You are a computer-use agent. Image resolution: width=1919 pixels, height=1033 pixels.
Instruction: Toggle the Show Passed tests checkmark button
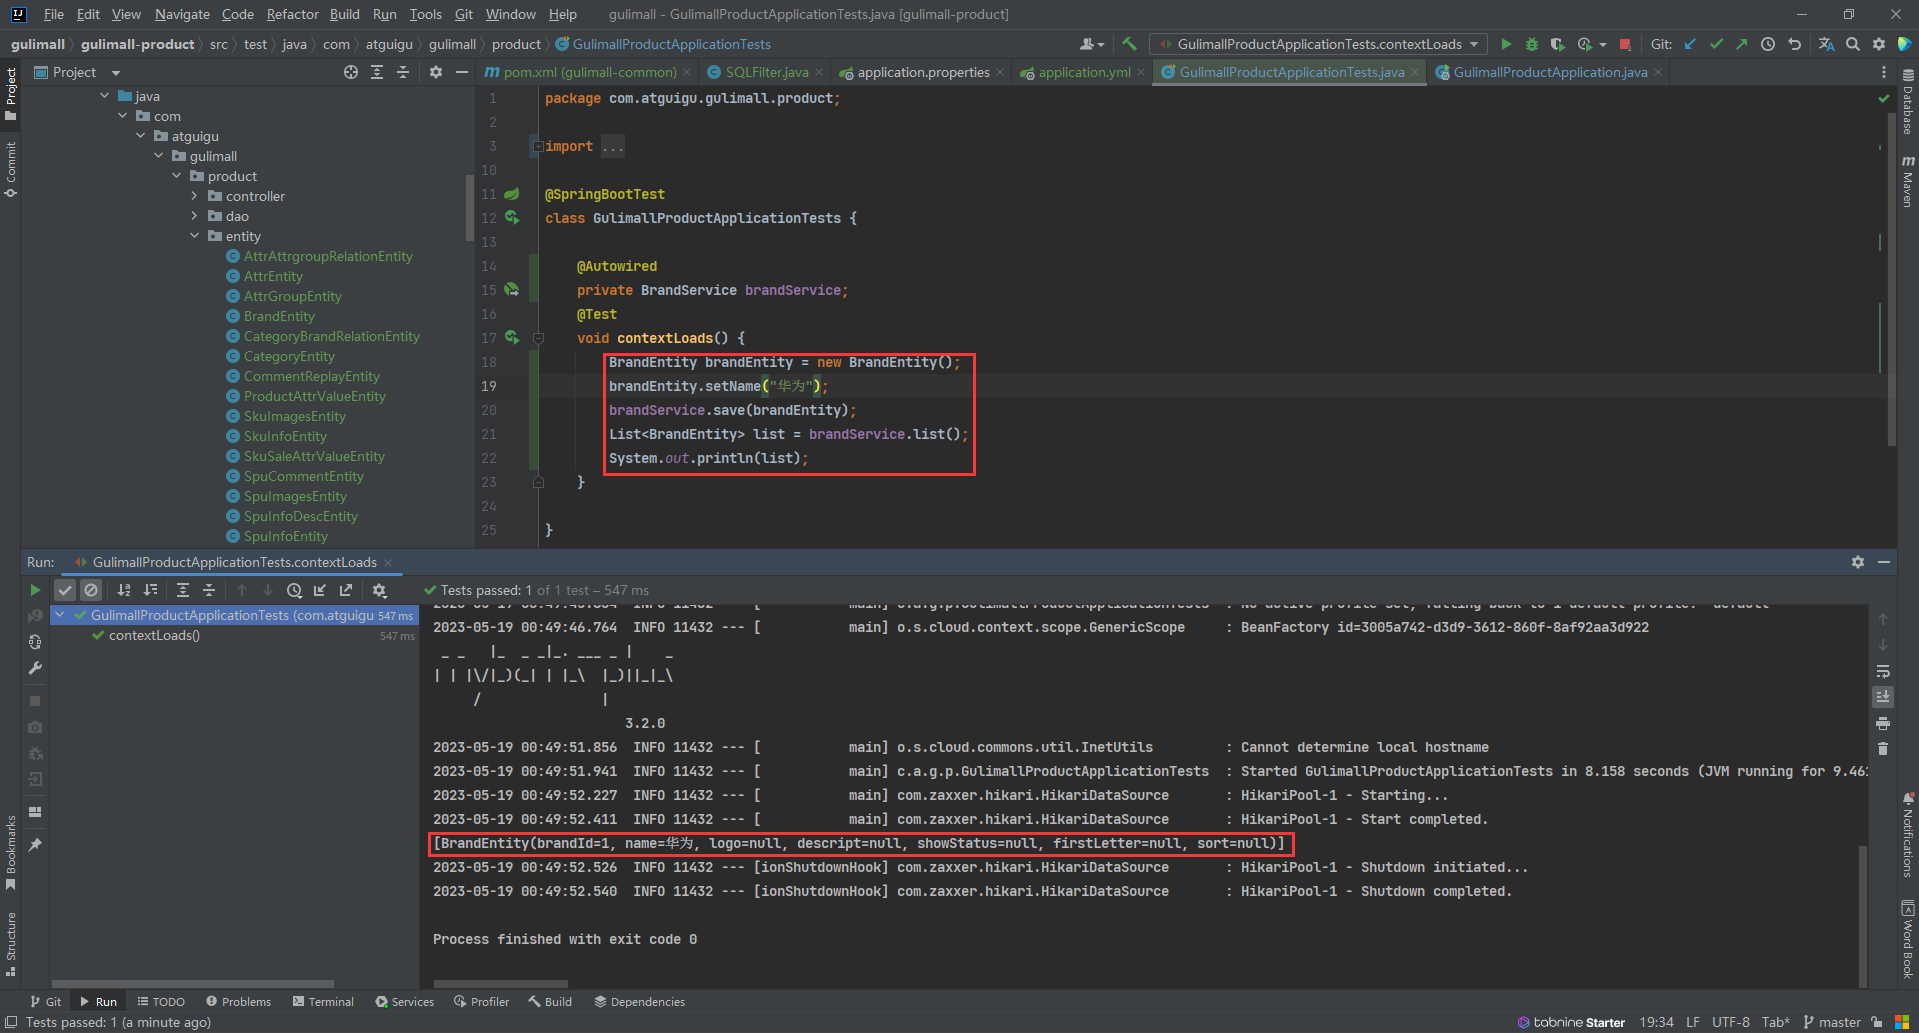(65, 590)
